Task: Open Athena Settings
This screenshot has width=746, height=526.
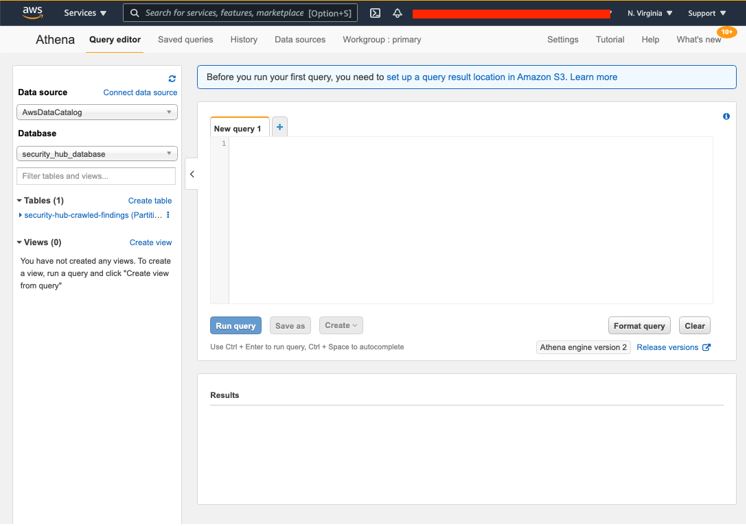Action: tap(562, 39)
